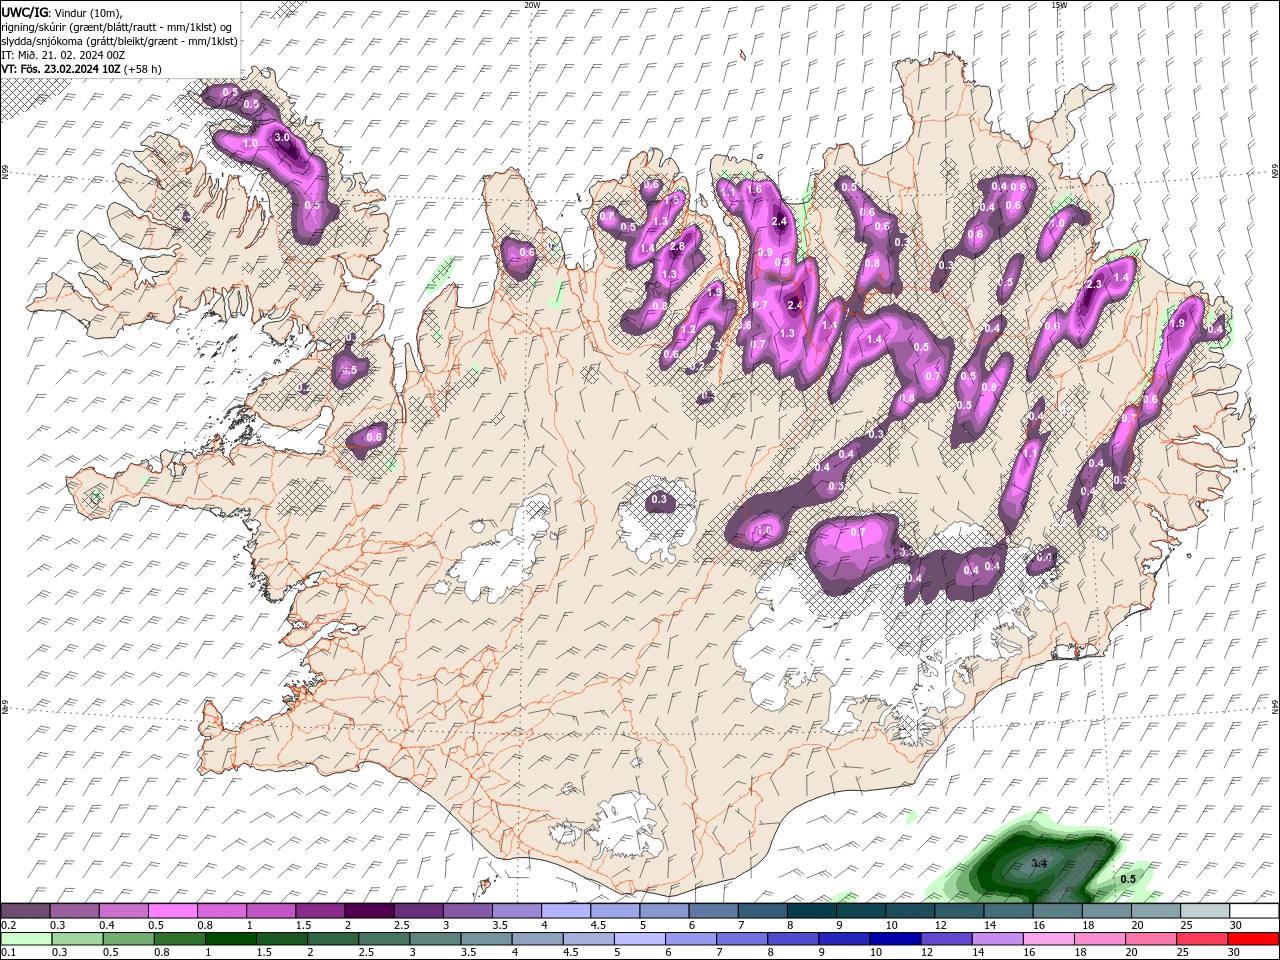Click the '15W' longitude label at top
1280x960 pixels.
point(1058,5)
